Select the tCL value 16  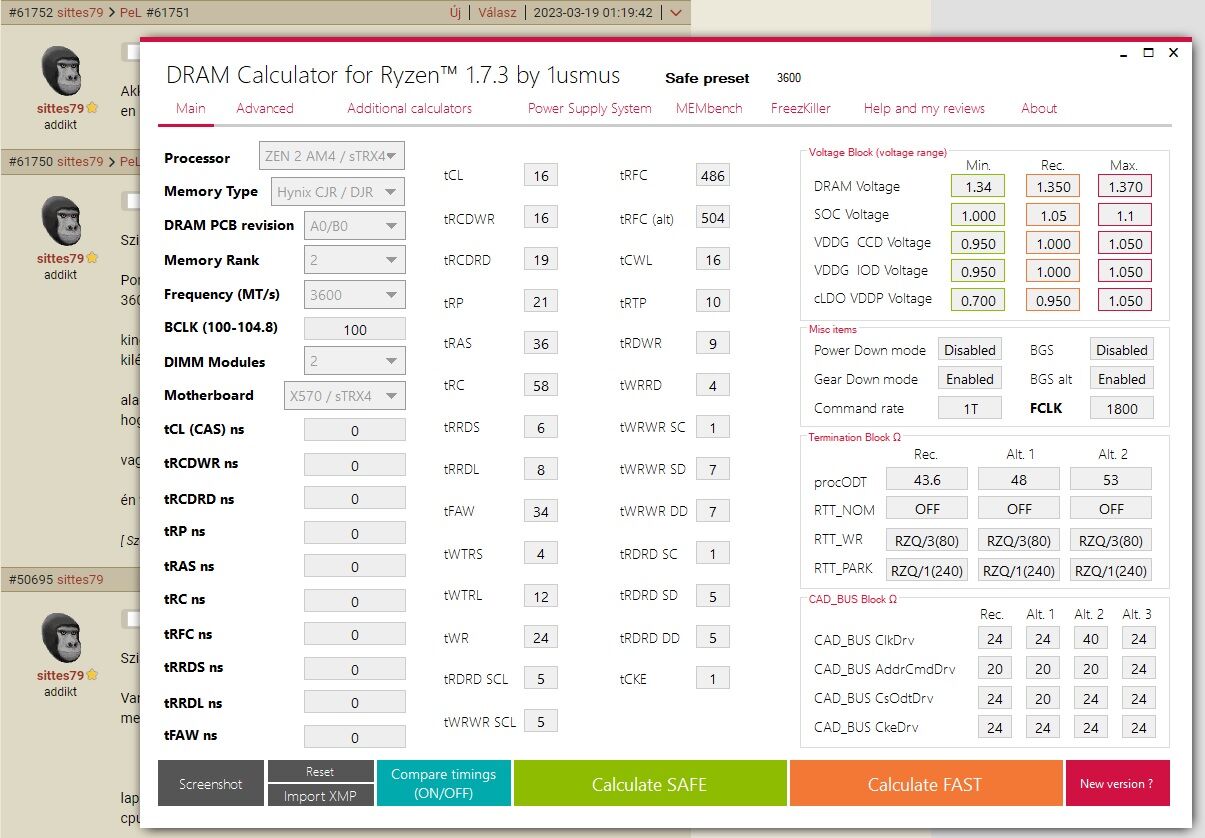(x=541, y=176)
